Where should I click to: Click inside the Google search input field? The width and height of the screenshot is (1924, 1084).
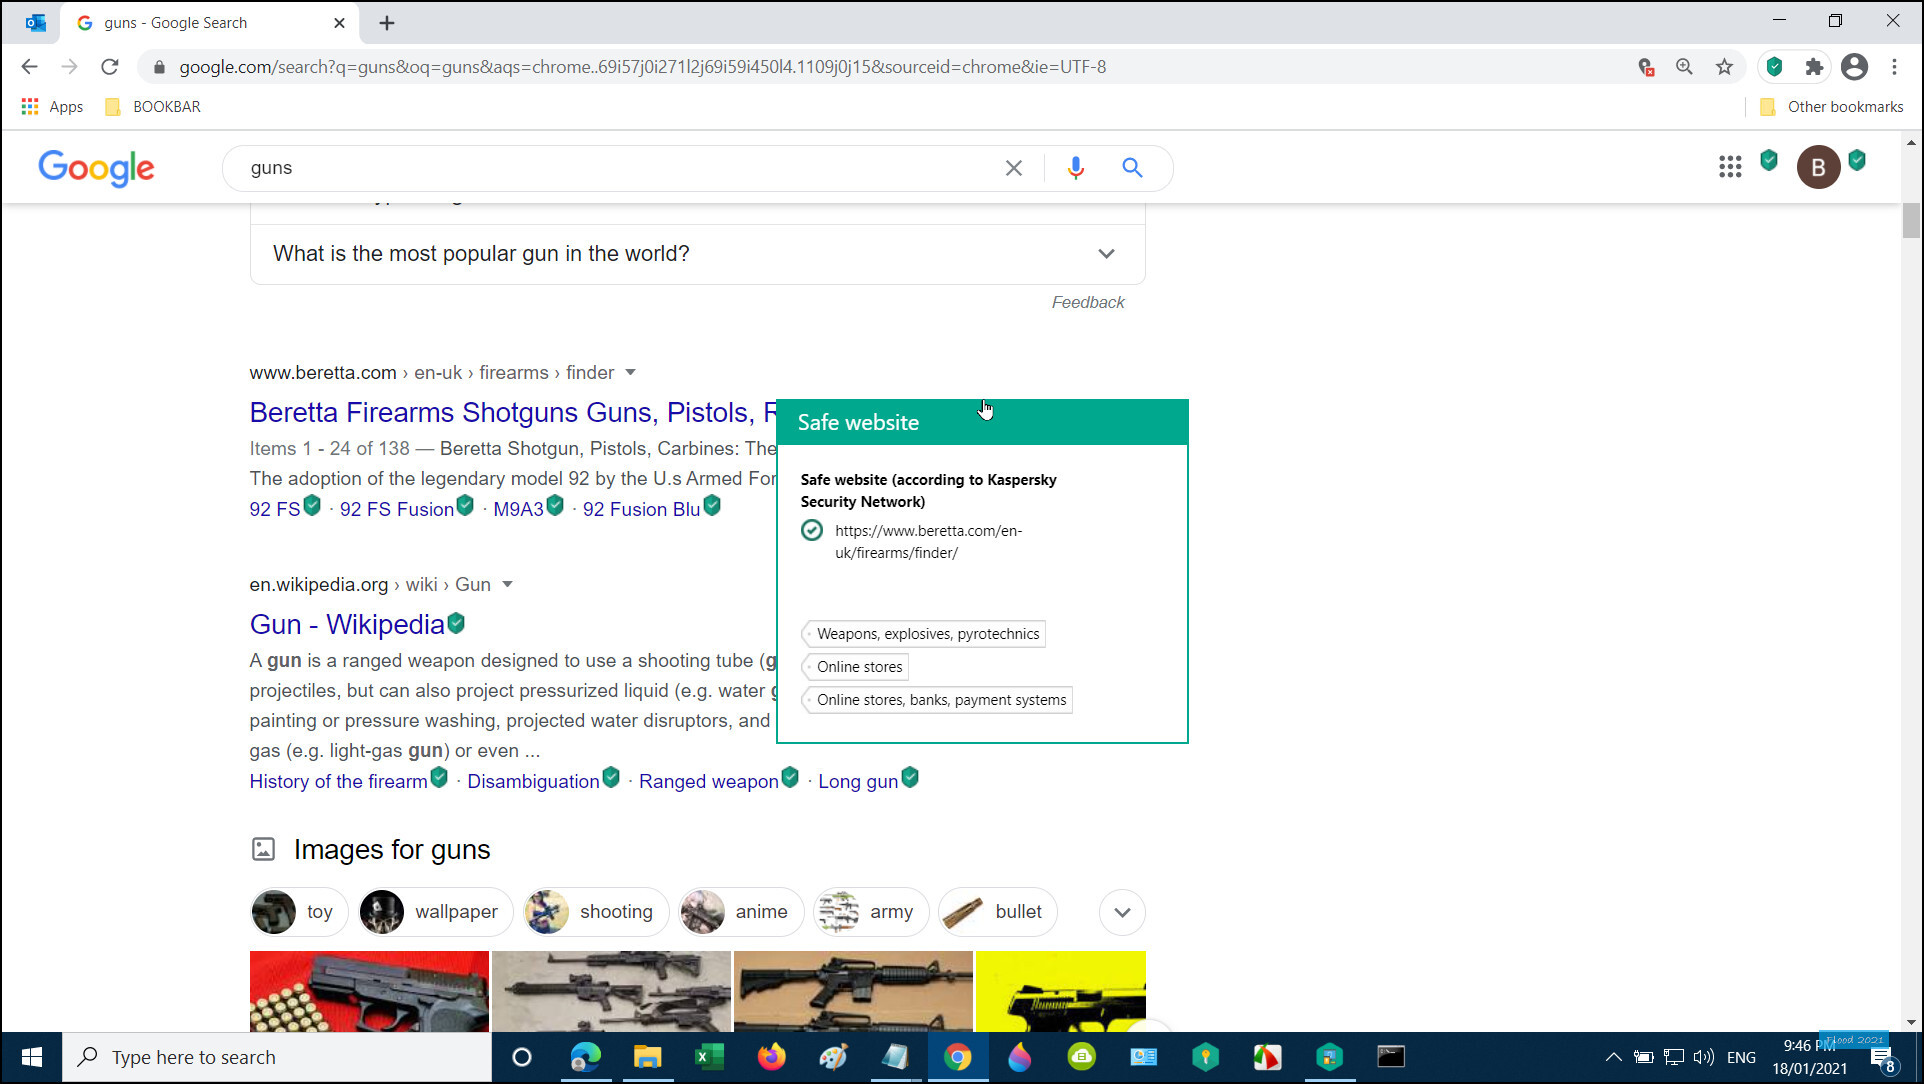pos(600,168)
